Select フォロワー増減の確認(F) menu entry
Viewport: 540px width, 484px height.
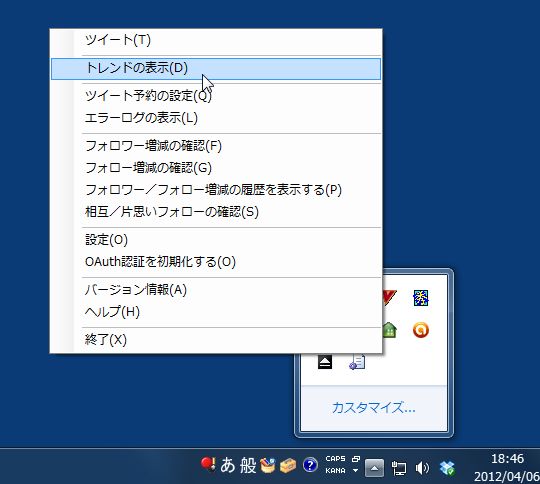[216, 146]
